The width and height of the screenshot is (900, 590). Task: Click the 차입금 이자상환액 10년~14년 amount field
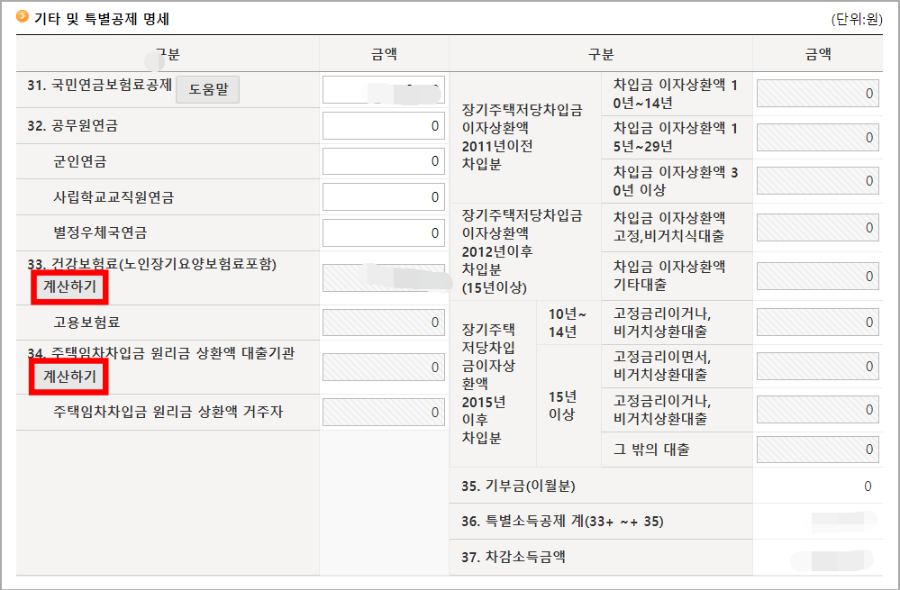coord(817,92)
